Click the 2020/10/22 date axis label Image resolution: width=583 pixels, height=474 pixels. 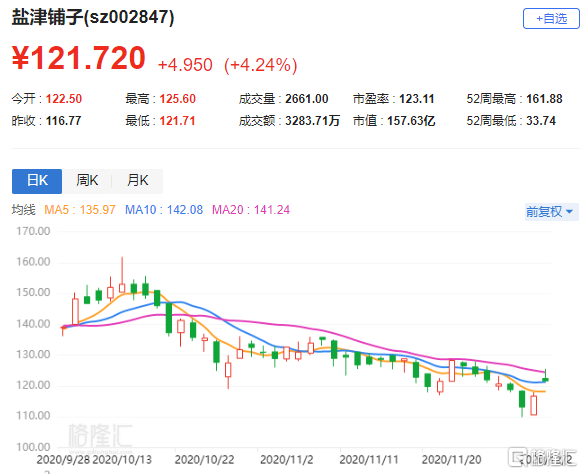204,460
